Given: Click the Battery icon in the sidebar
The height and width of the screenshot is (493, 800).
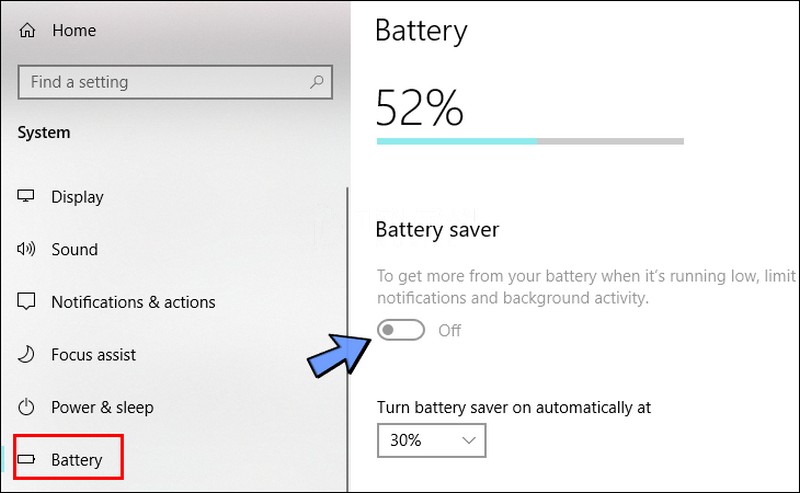Looking at the screenshot, I should [x=28, y=460].
